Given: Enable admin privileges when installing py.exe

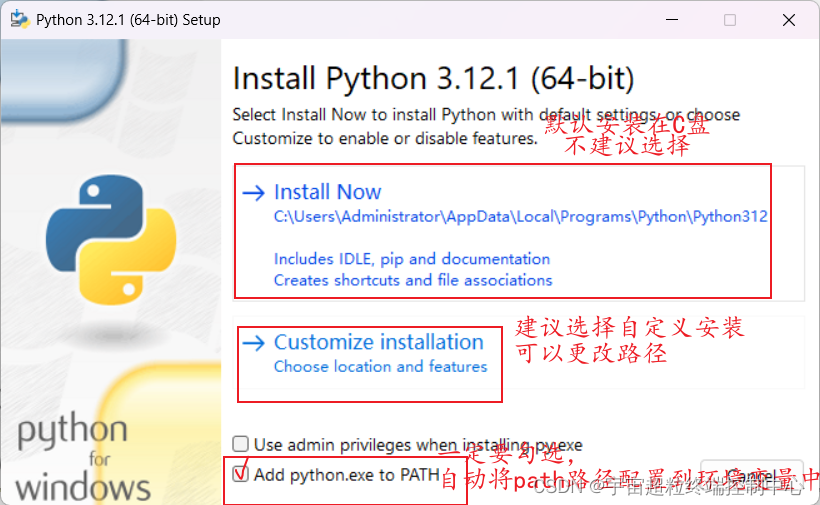Looking at the screenshot, I should click(x=240, y=444).
